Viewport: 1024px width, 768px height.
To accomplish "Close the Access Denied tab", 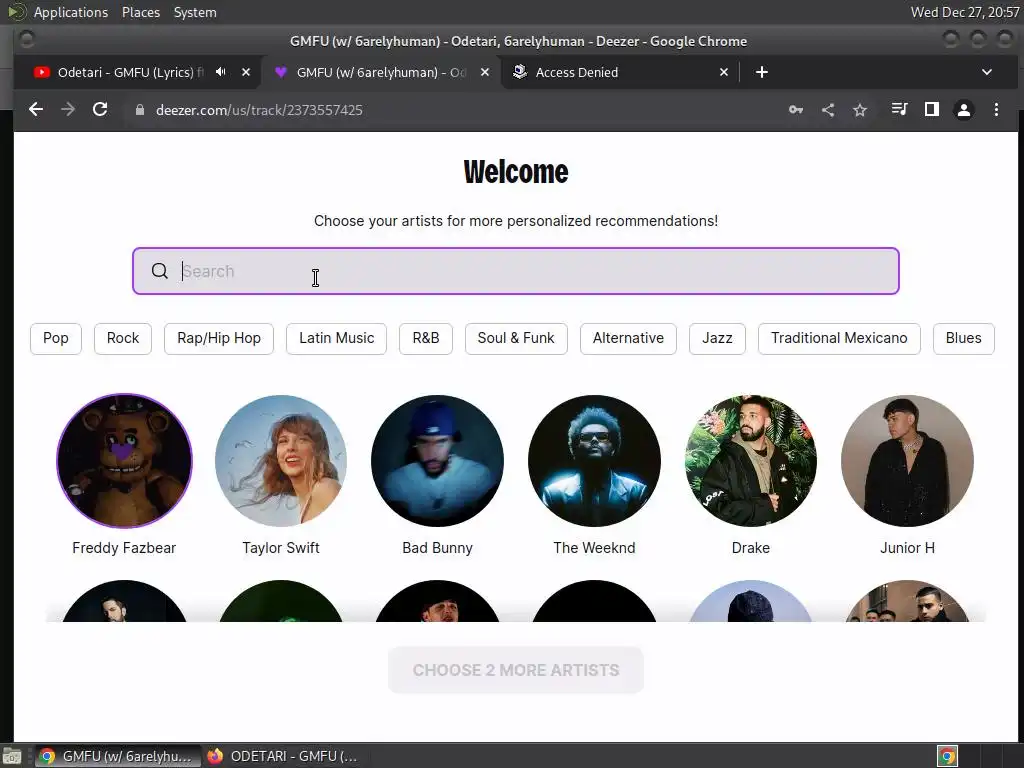I will 724,72.
